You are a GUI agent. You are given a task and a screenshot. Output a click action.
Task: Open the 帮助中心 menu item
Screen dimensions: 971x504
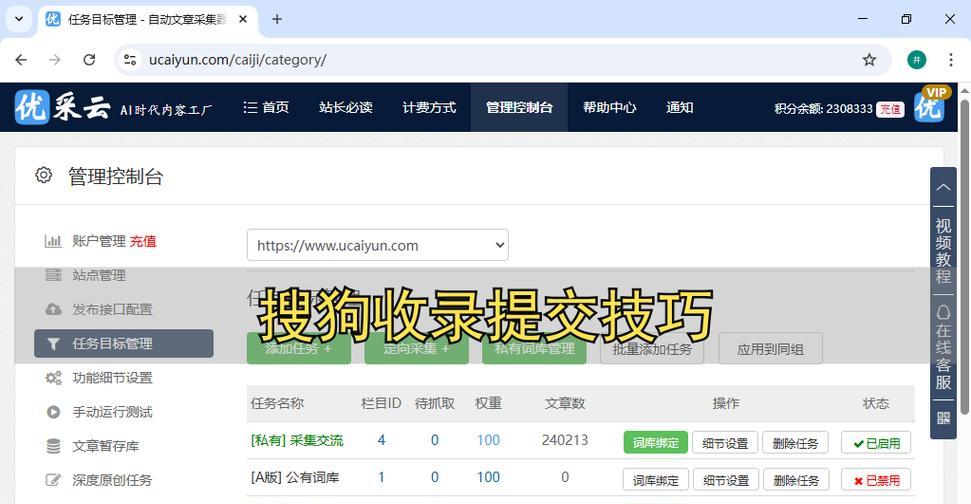click(609, 107)
